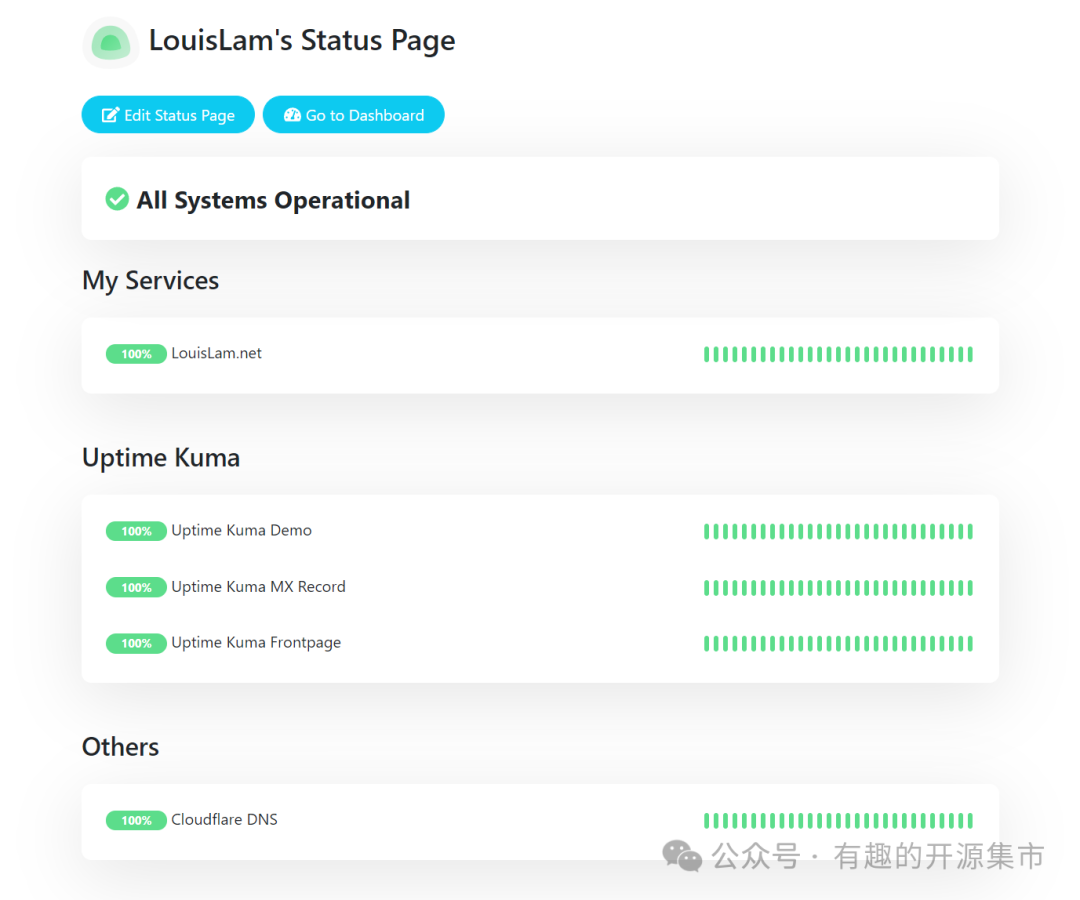Click the Uptime Kuma logo icon
1080x900 pixels.
pos(111,43)
